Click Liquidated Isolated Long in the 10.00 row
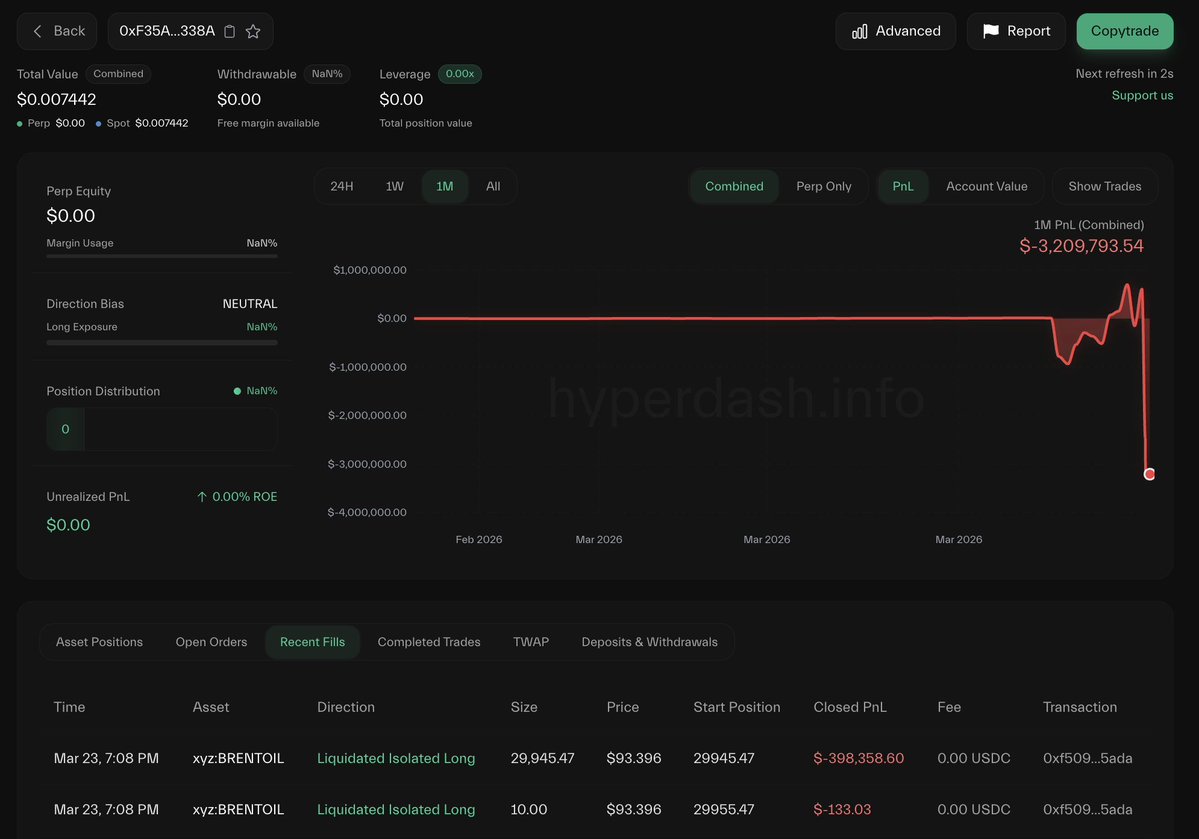This screenshot has width=1199, height=839. coord(396,810)
